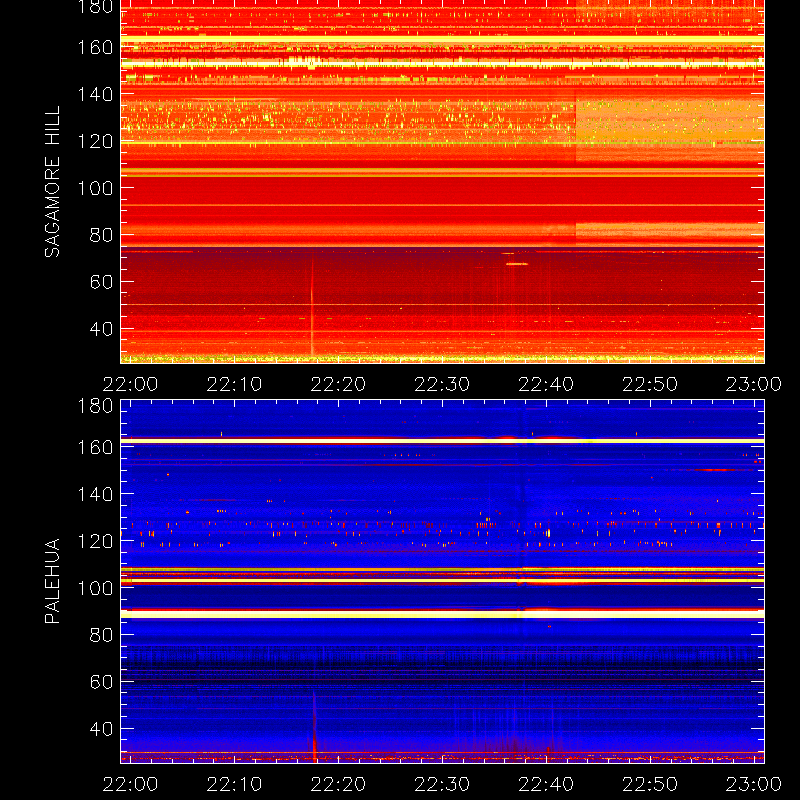Click 22:00 time label under Palehua plot
This screenshot has height=800, width=800.
tap(131, 784)
